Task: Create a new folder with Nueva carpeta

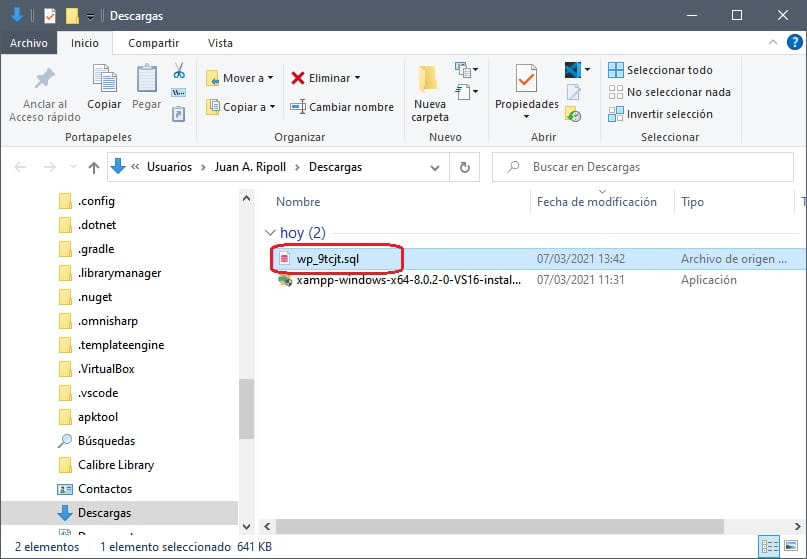Action: [430, 95]
